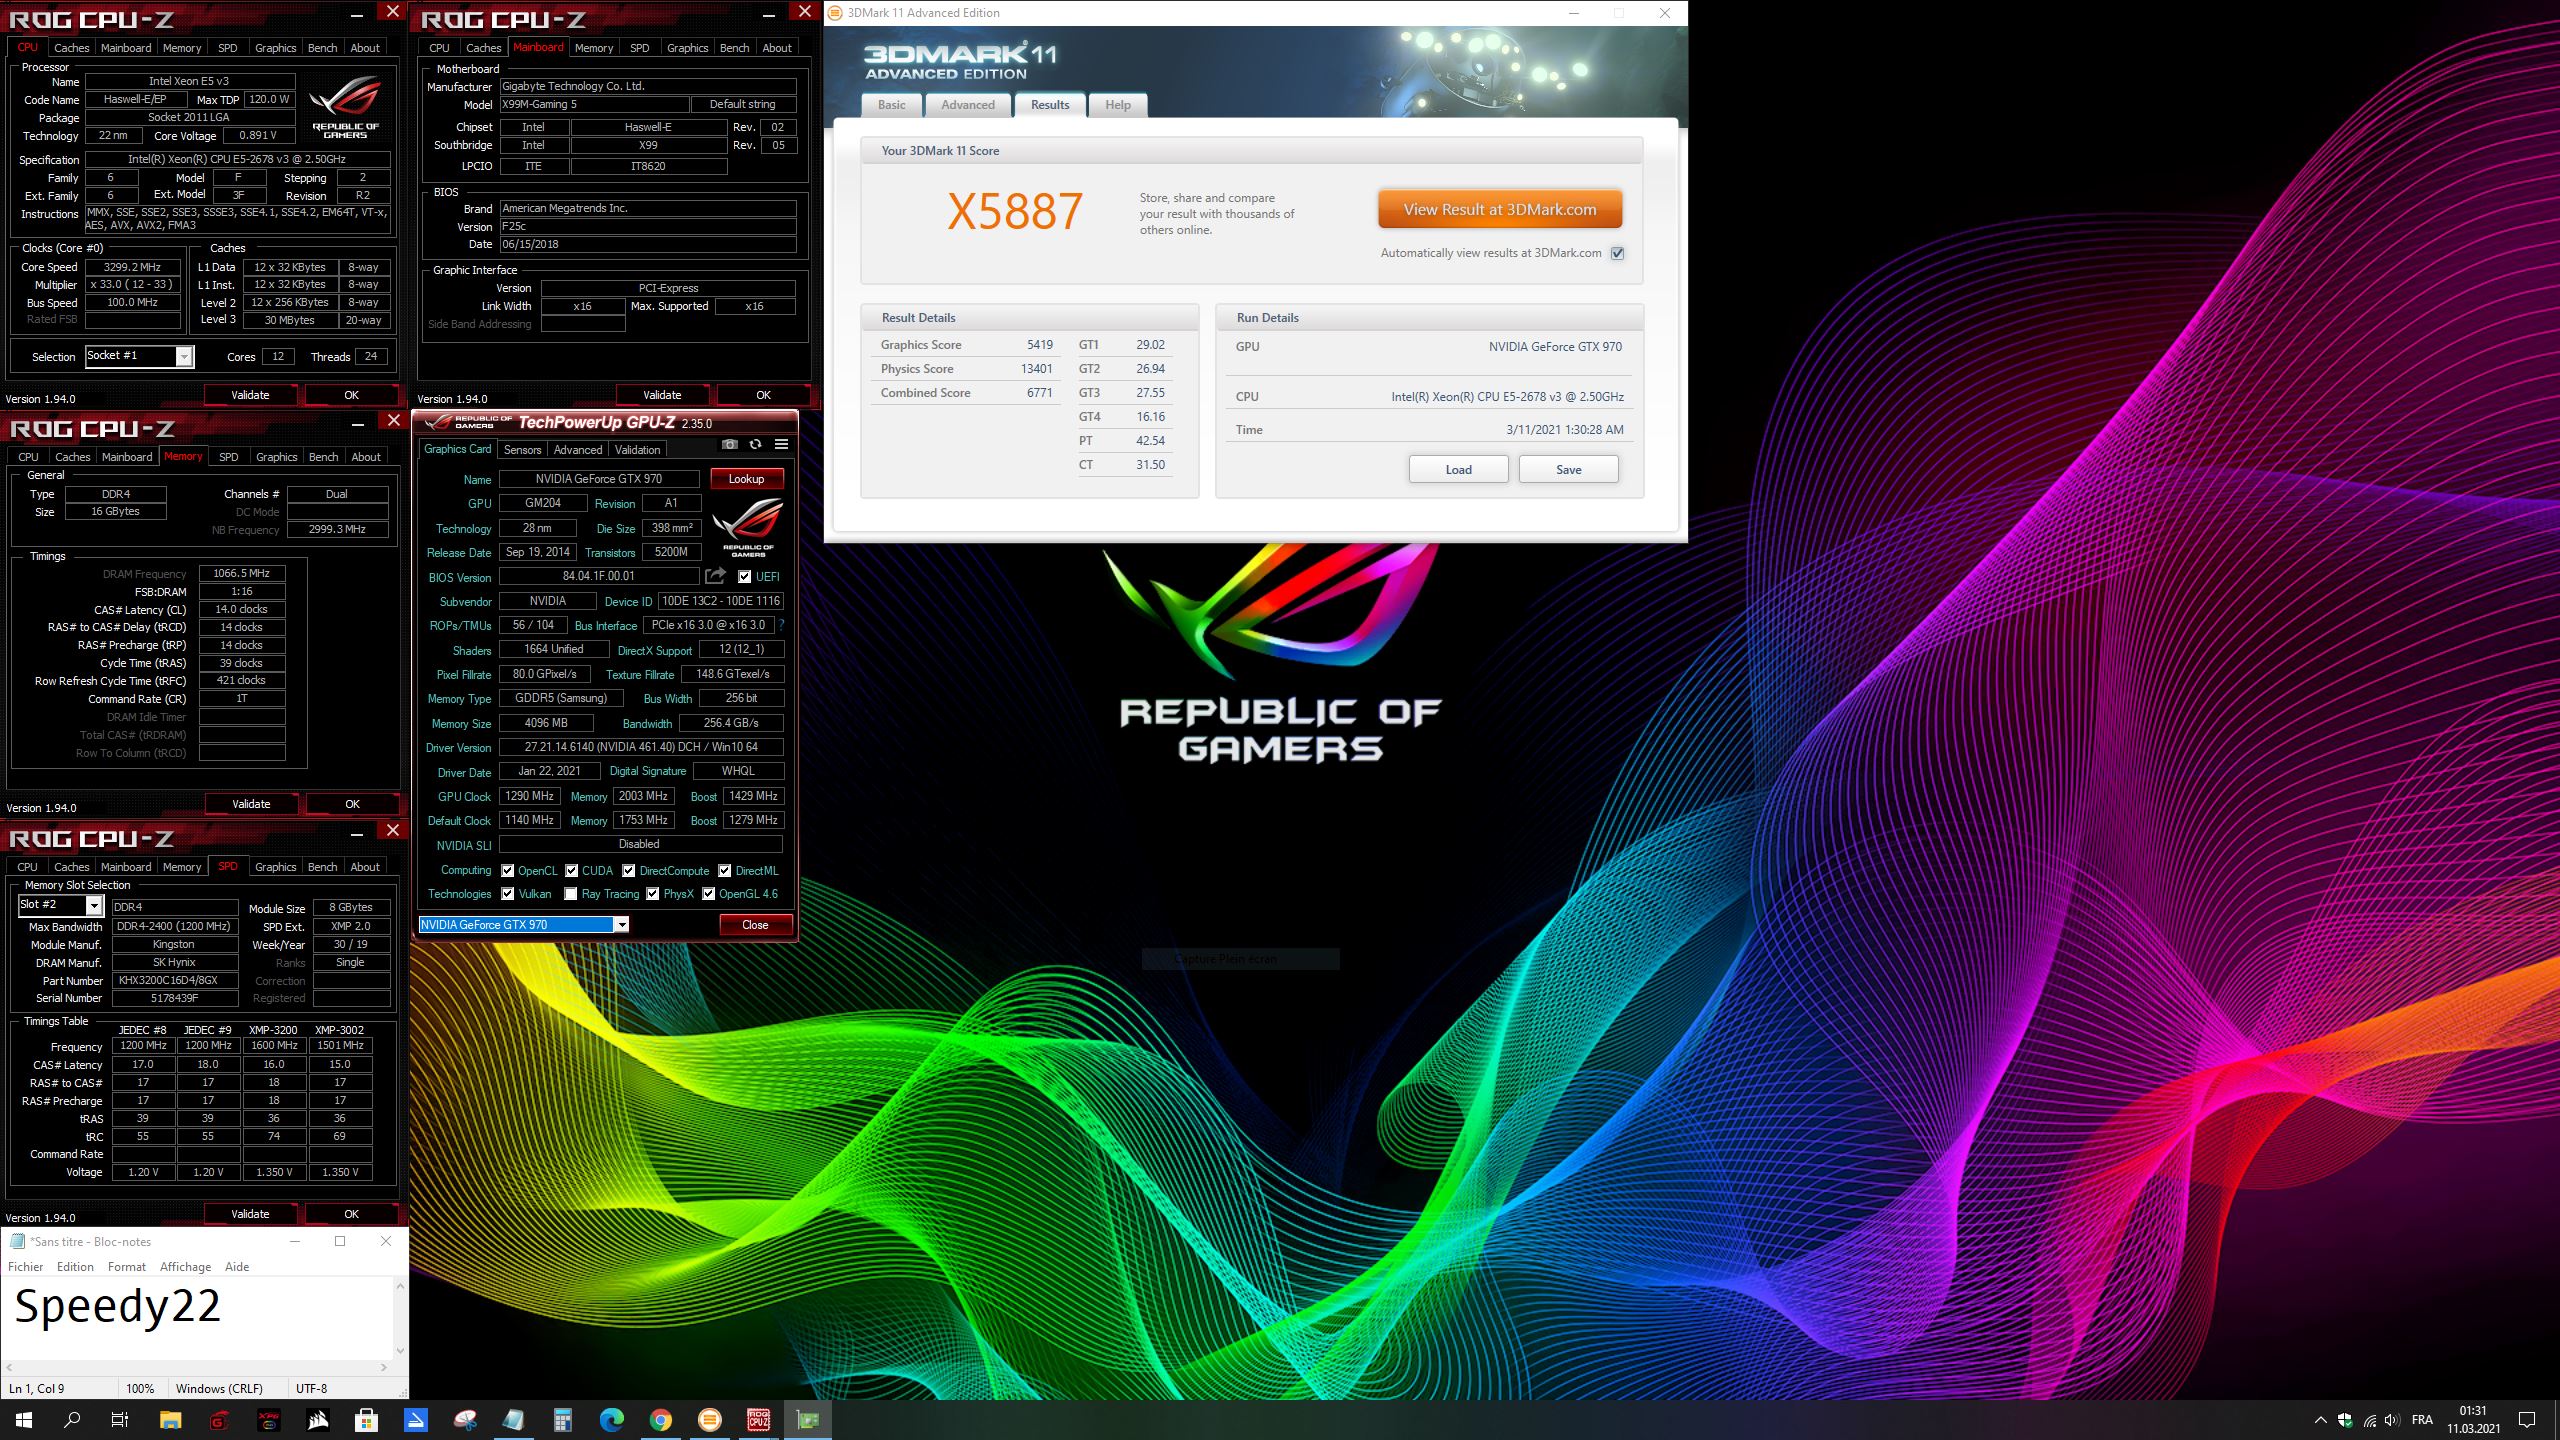Click the Lookup button in GPU-Z
The image size is (2560, 1440).
pos(746,479)
